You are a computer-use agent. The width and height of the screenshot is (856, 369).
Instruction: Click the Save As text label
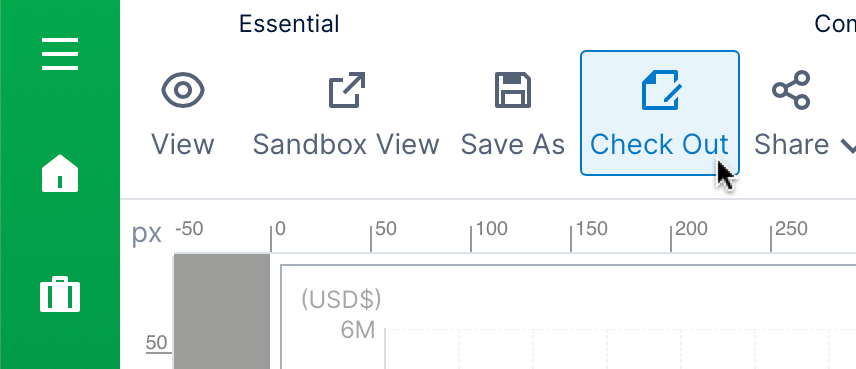coord(513,145)
